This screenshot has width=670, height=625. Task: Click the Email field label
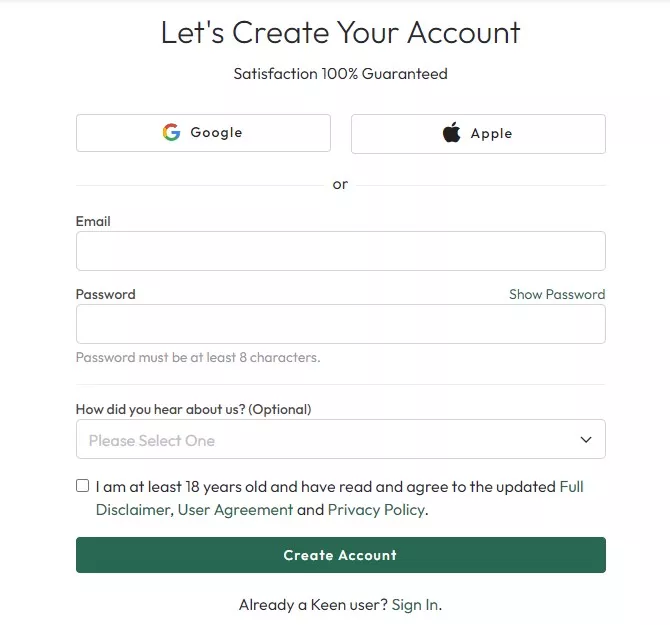coord(93,221)
